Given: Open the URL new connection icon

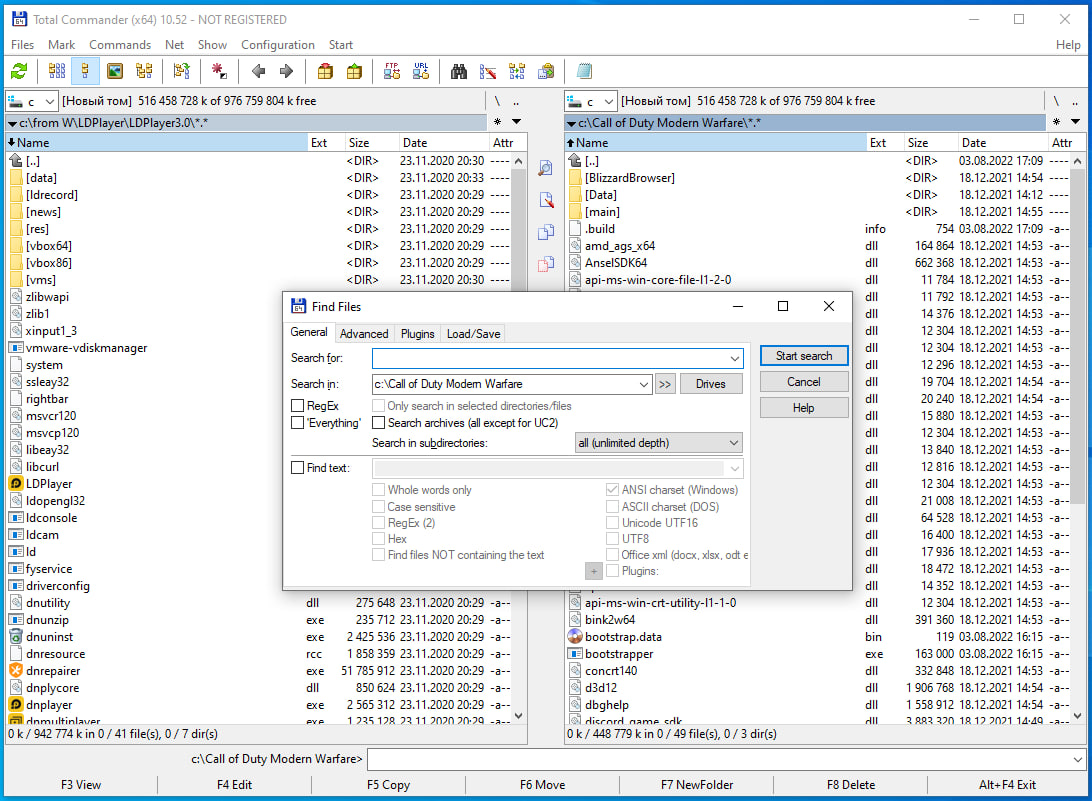Looking at the screenshot, I should (421, 71).
